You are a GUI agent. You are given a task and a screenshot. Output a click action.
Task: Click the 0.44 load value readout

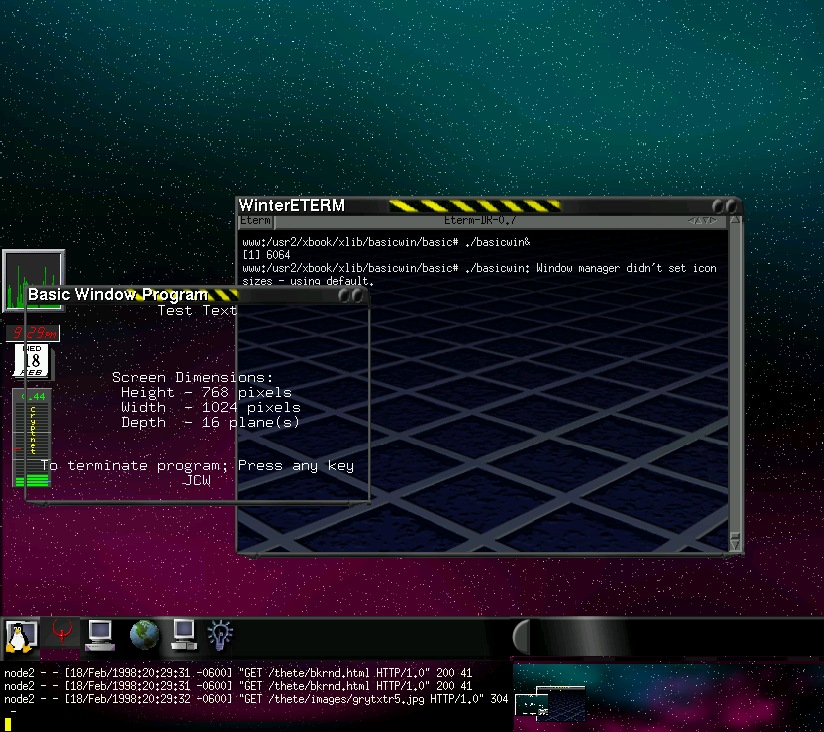tap(33, 396)
